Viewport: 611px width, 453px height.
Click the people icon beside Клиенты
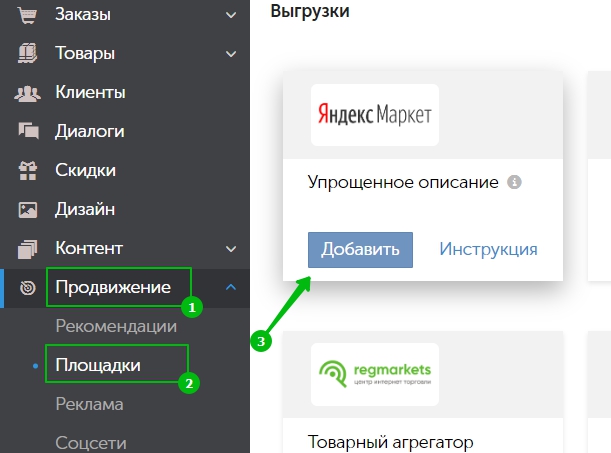pyautogui.click(x=27, y=93)
